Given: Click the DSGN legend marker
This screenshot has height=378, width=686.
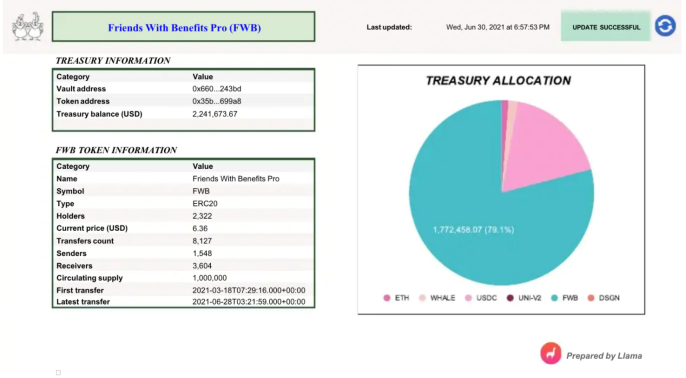Looking at the screenshot, I should point(591,298).
